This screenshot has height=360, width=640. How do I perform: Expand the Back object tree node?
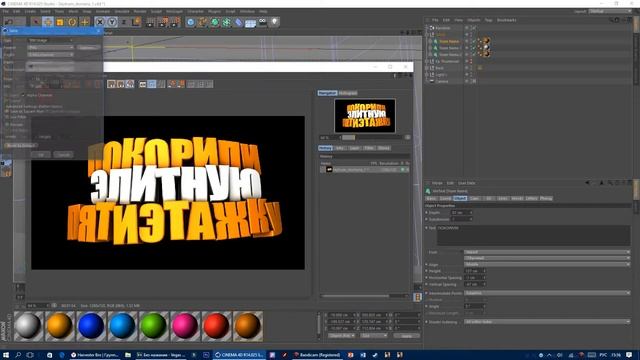point(427,68)
